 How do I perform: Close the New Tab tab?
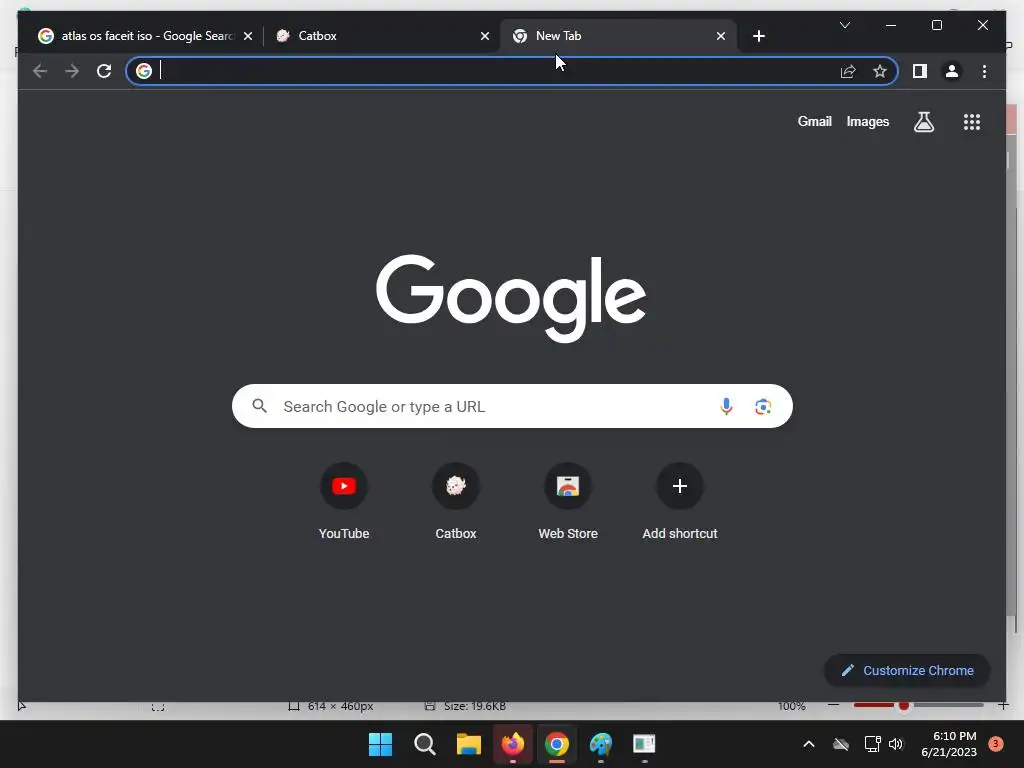[x=720, y=36]
